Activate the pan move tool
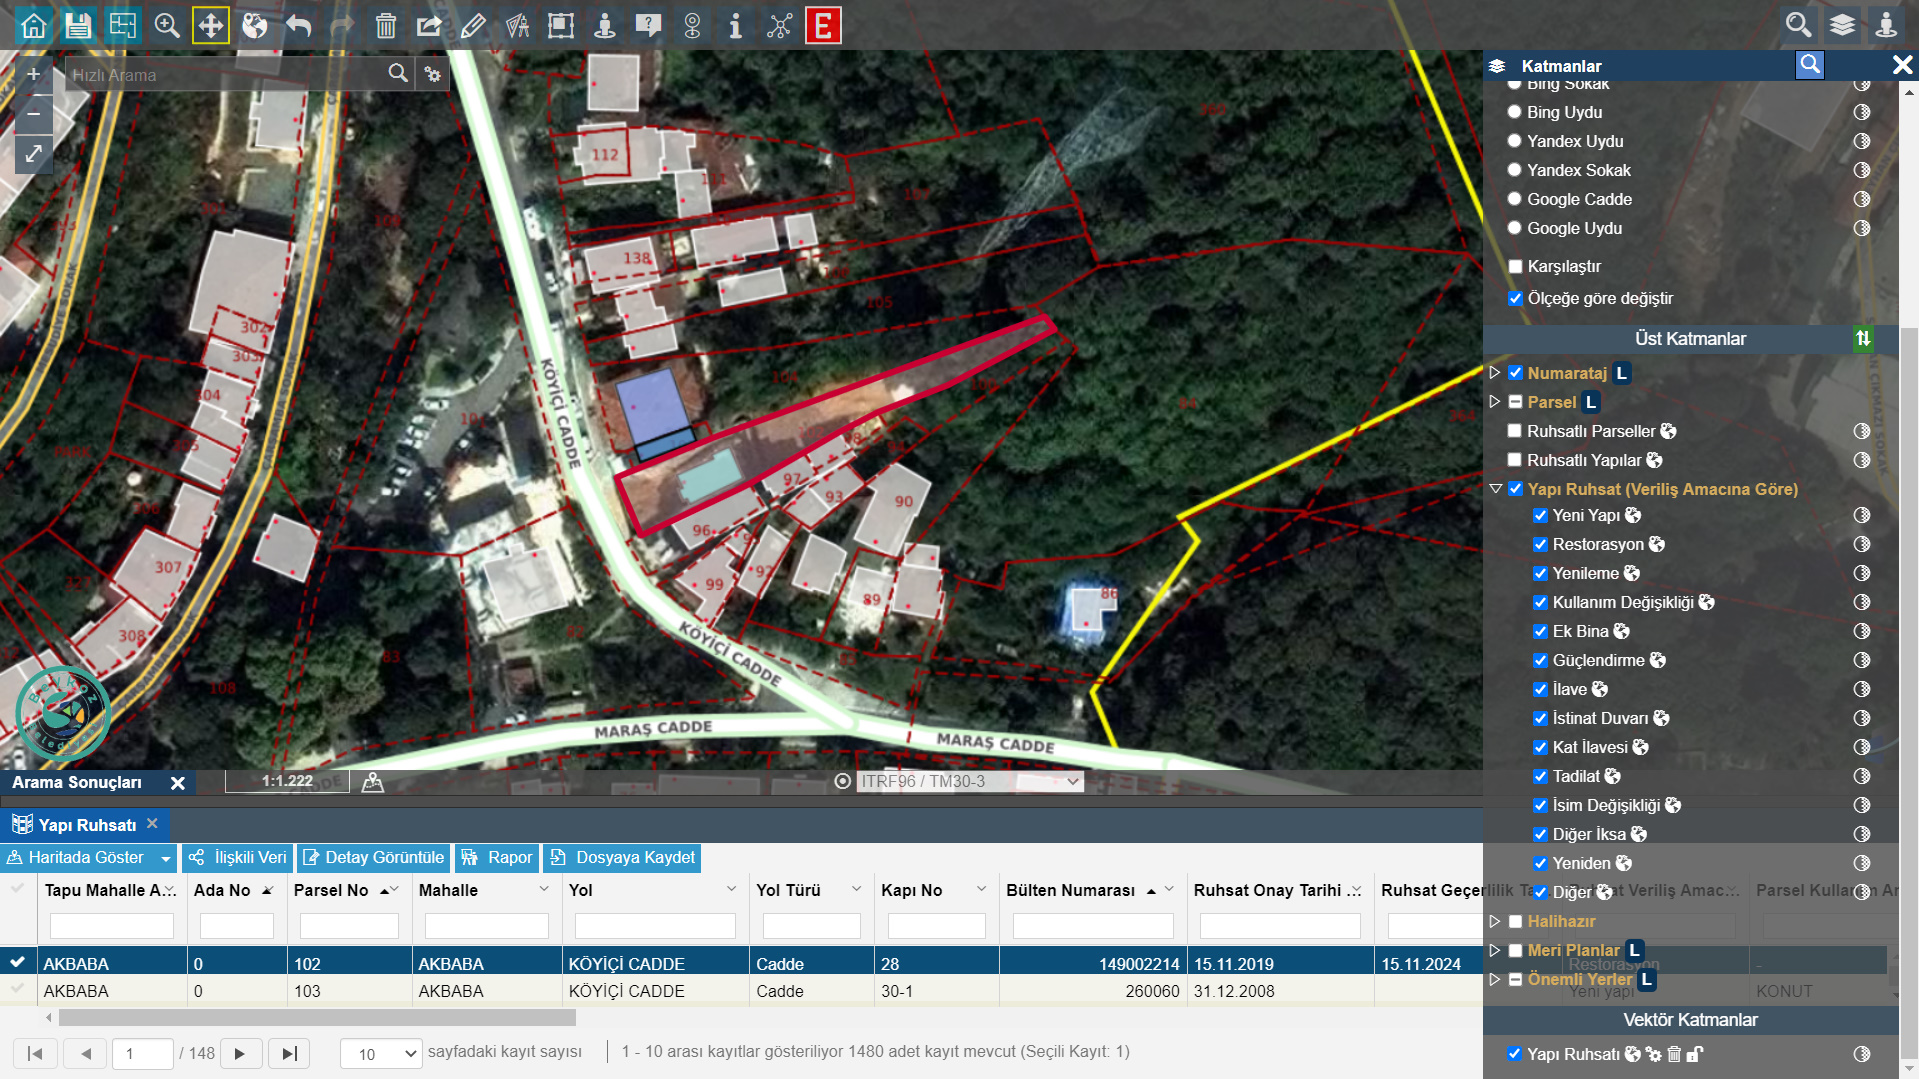Screen dimensions: 1919x1079 211,25
